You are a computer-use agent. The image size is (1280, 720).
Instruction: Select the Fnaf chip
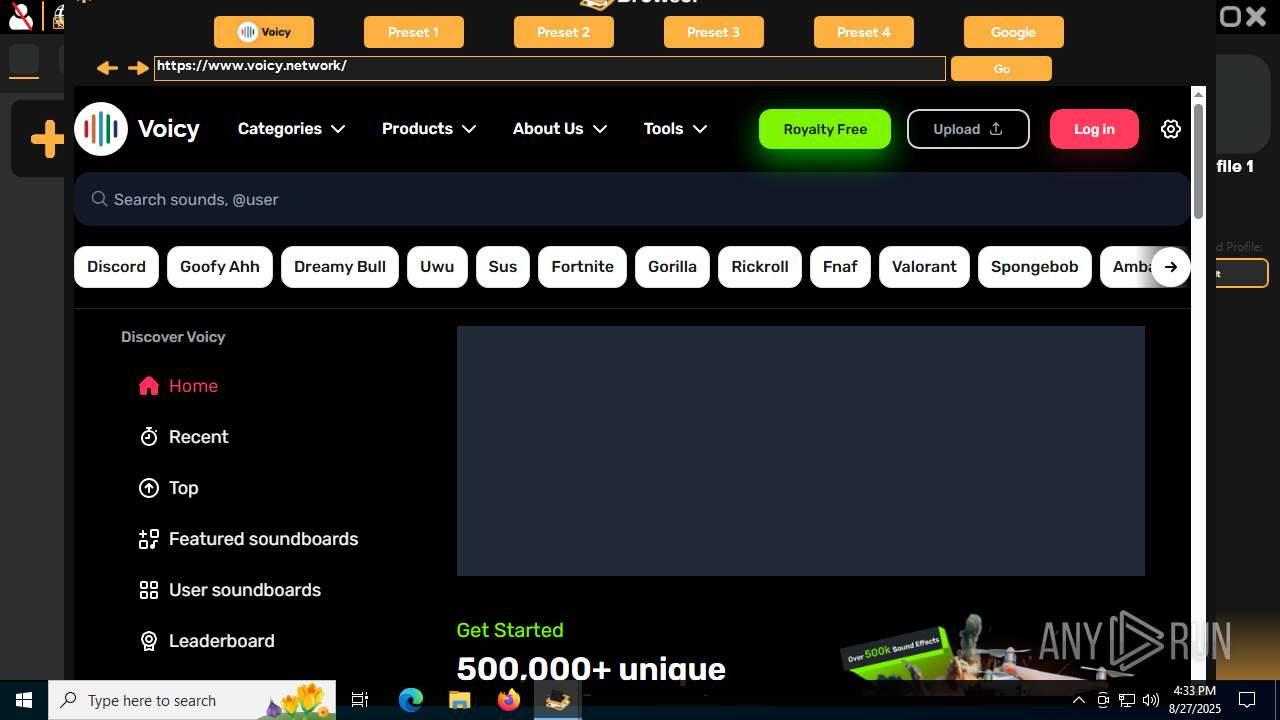pos(840,267)
